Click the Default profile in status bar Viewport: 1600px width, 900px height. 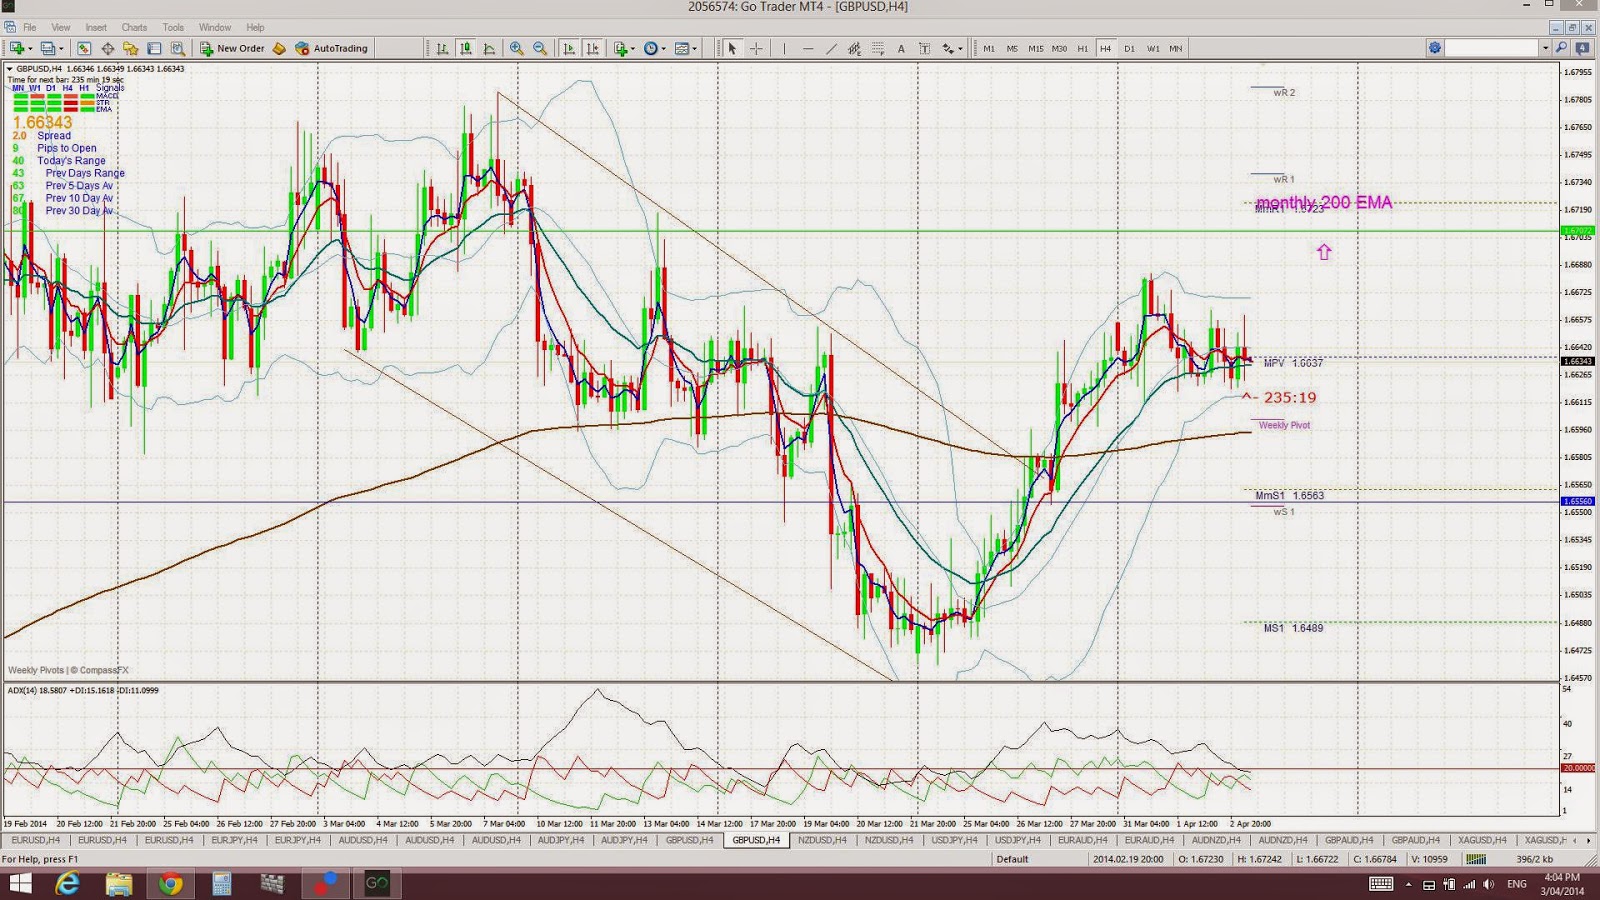(1012, 859)
